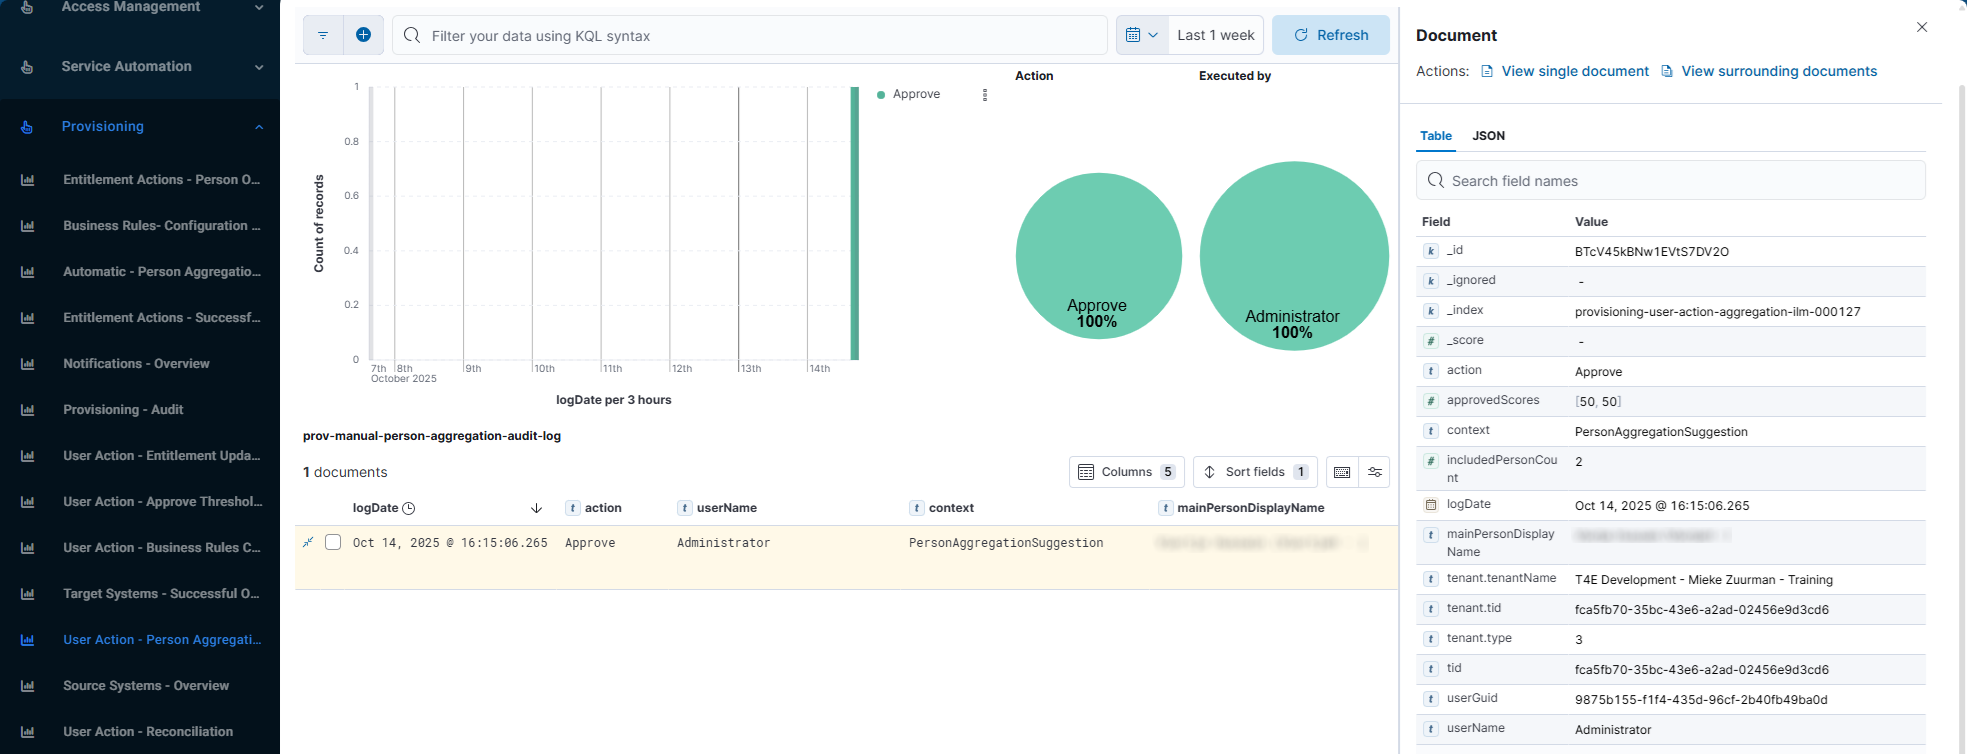Open the filter options menu icon
This screenshot has height=754, width=1967.
[x=323, y=35]
